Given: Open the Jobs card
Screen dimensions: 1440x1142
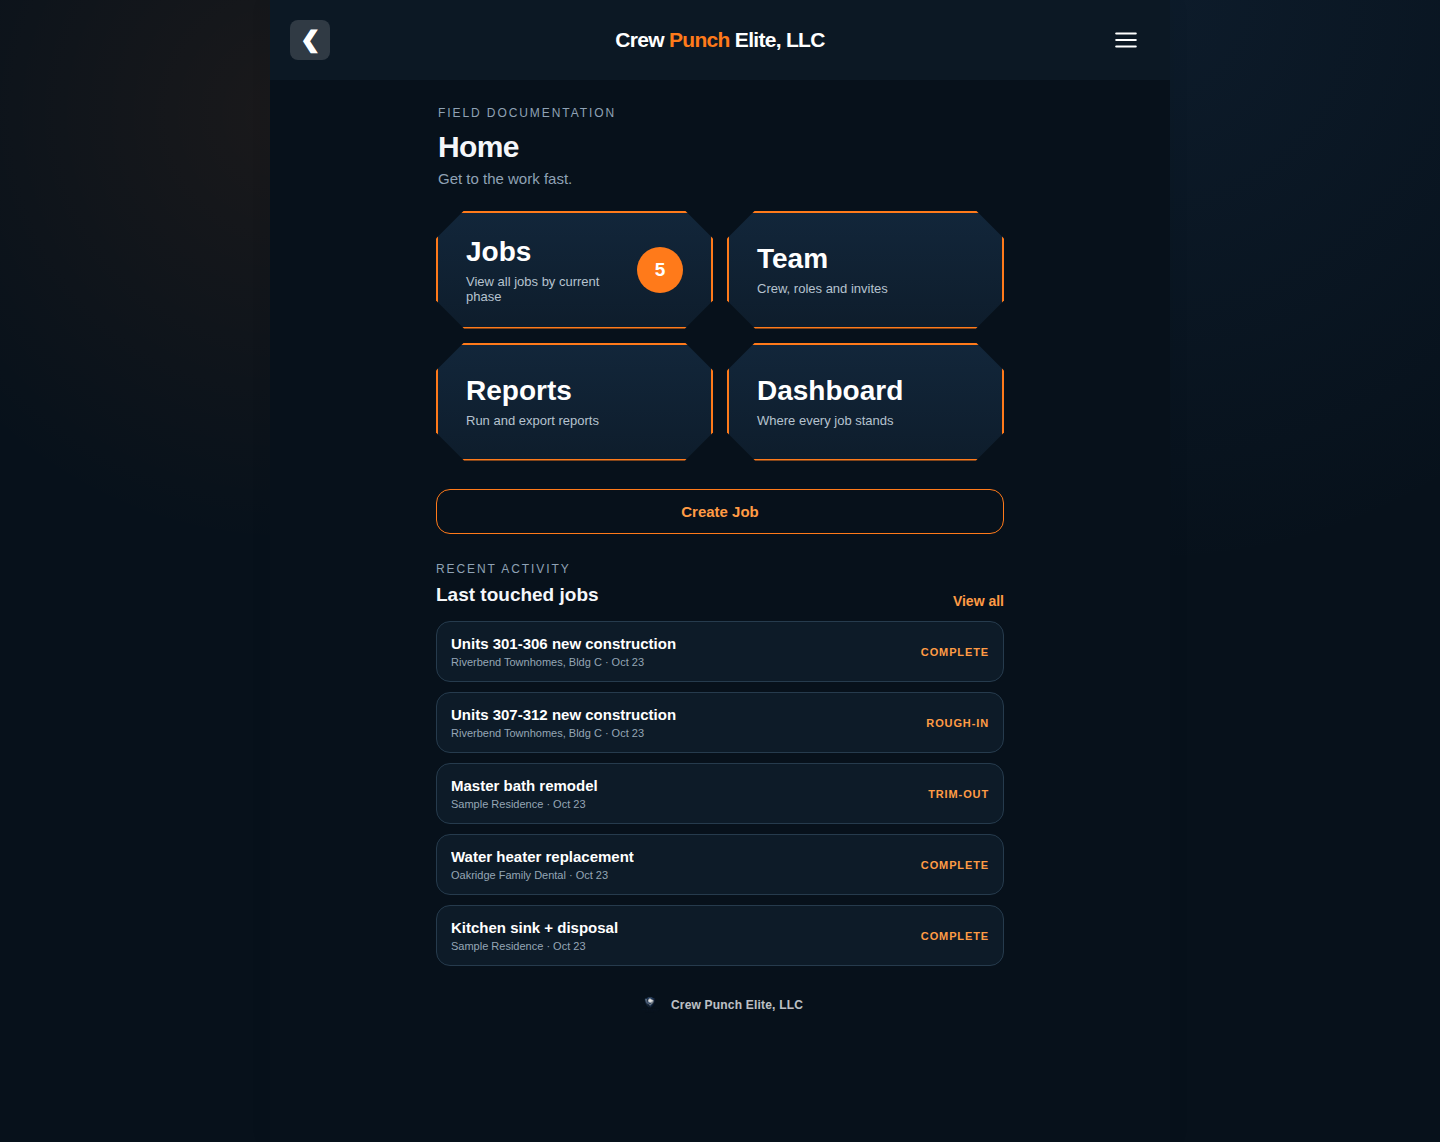Looking at the screenshot, I should (575, 270).
